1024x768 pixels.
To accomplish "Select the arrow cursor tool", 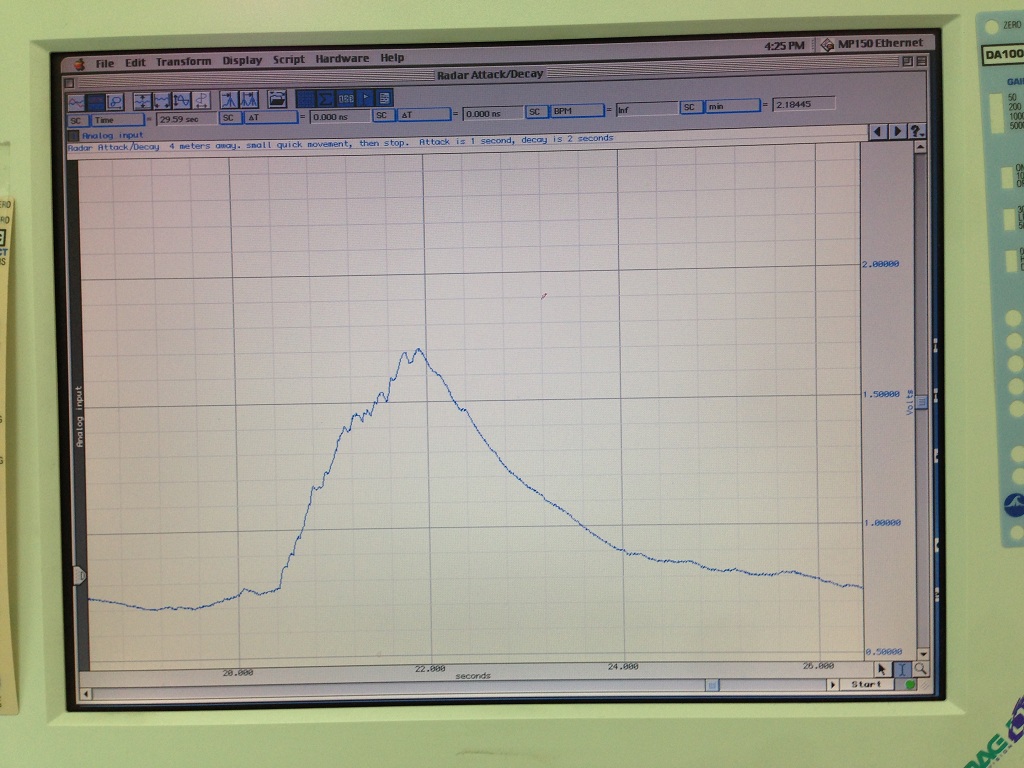I will (882, 669).
